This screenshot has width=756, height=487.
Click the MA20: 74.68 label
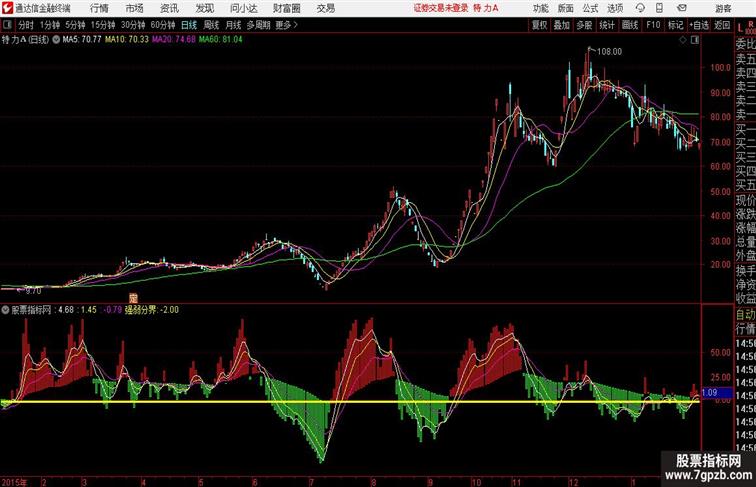point(174,40)
